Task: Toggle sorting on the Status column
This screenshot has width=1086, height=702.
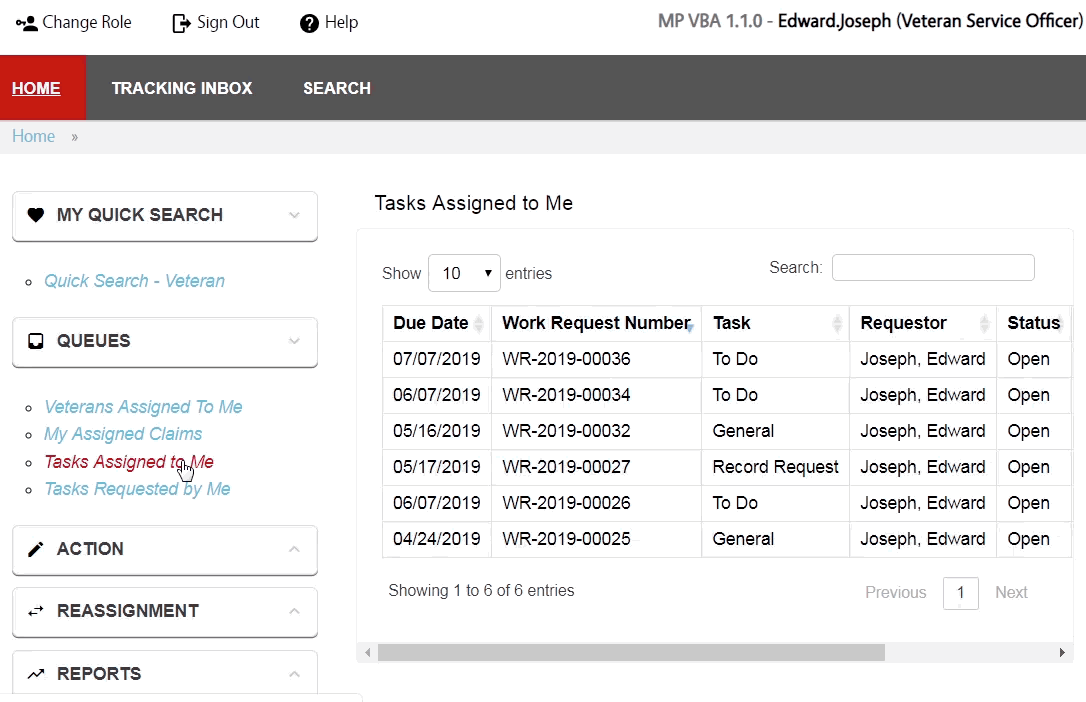Action: 1033,322
